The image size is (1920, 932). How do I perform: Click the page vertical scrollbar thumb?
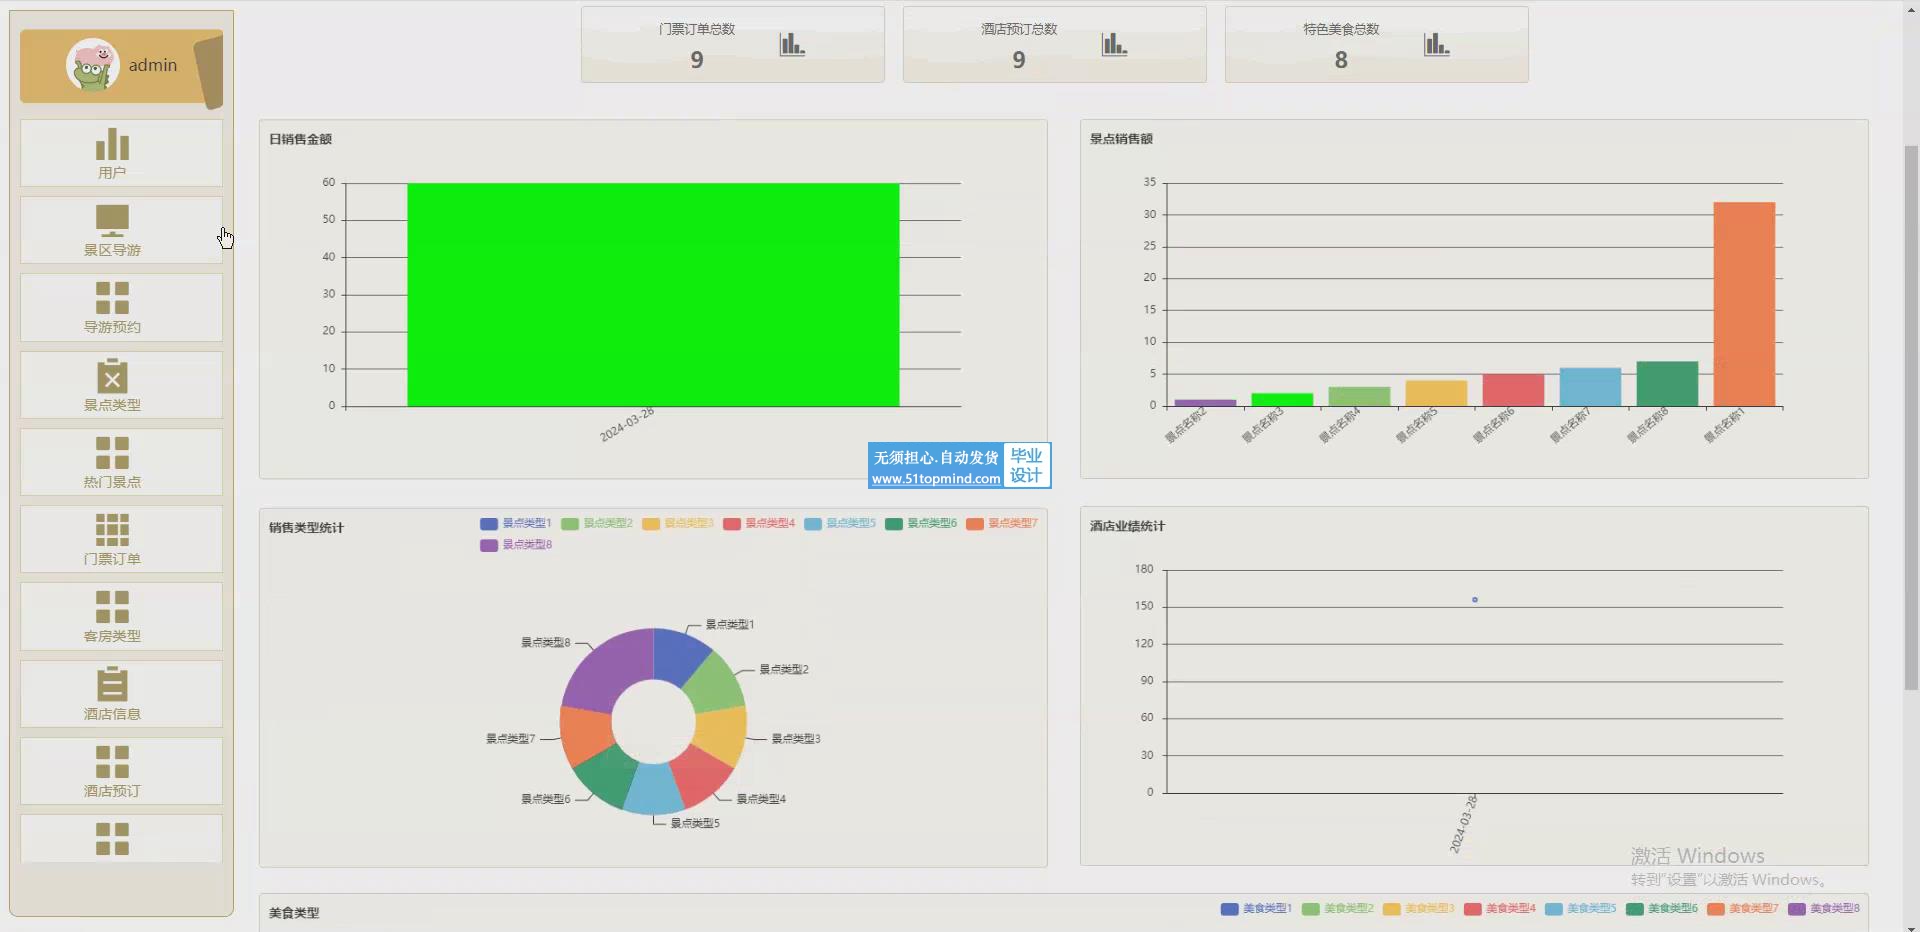pos(1911,417)
